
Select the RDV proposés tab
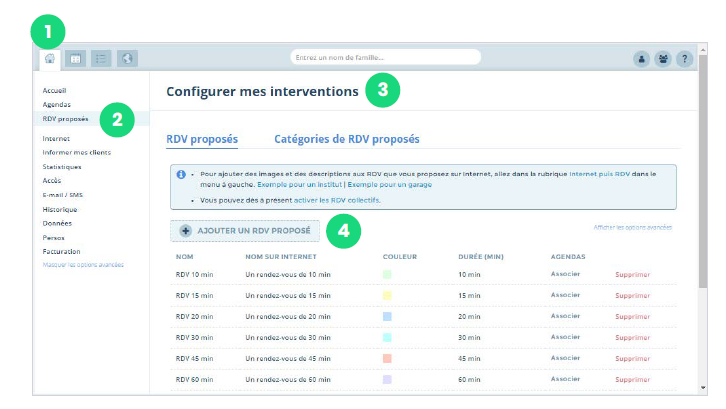201,139
